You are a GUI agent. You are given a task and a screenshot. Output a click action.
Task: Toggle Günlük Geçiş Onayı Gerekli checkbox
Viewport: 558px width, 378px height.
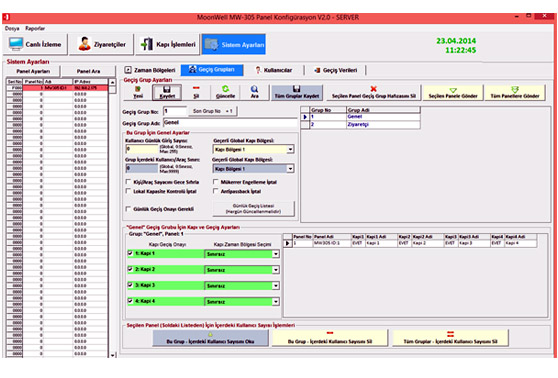[128, 209]
